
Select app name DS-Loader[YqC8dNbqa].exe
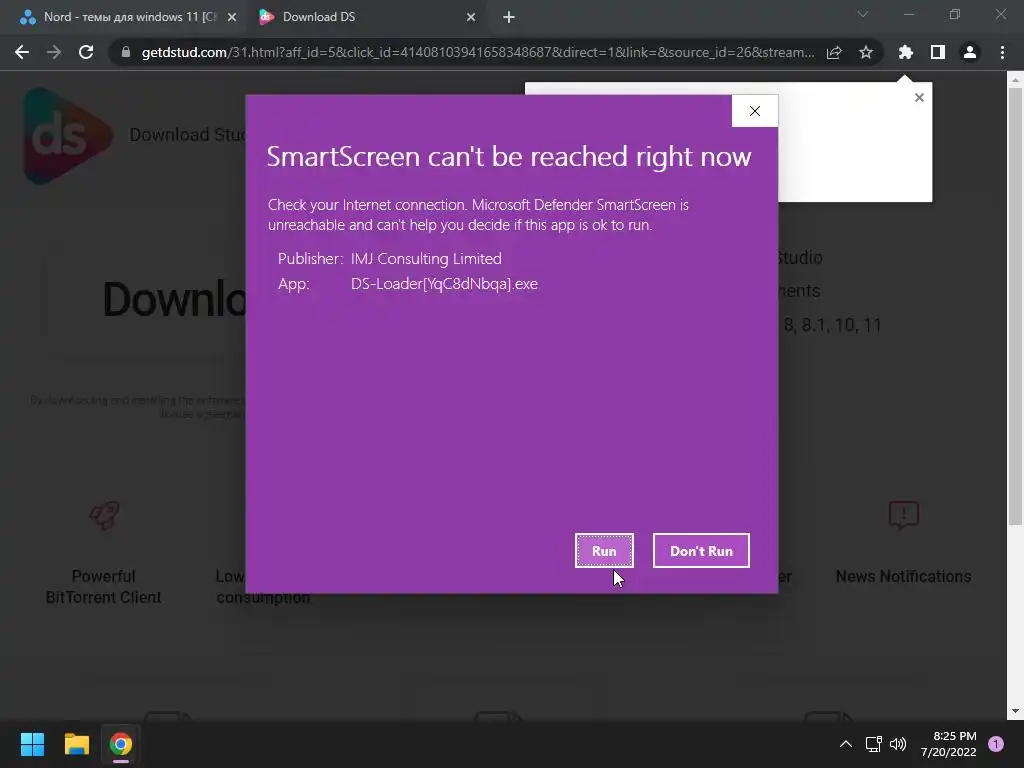coord(444,284)
